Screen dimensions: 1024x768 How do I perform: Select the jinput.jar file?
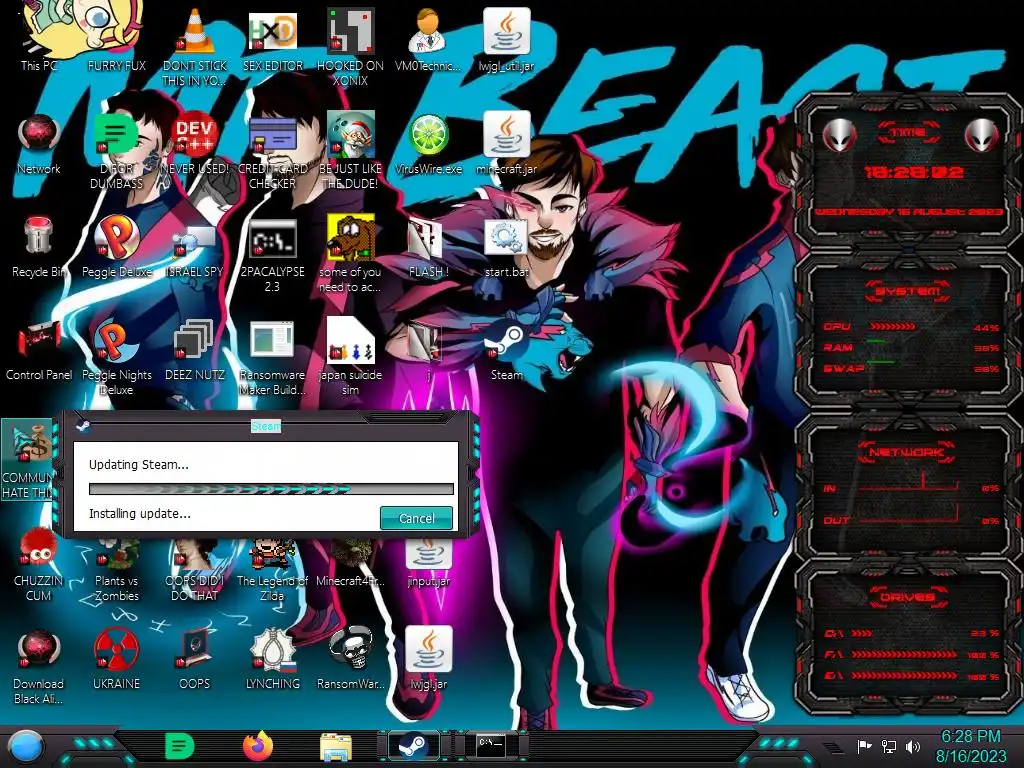pyautogui.click(x=428, y=562)
